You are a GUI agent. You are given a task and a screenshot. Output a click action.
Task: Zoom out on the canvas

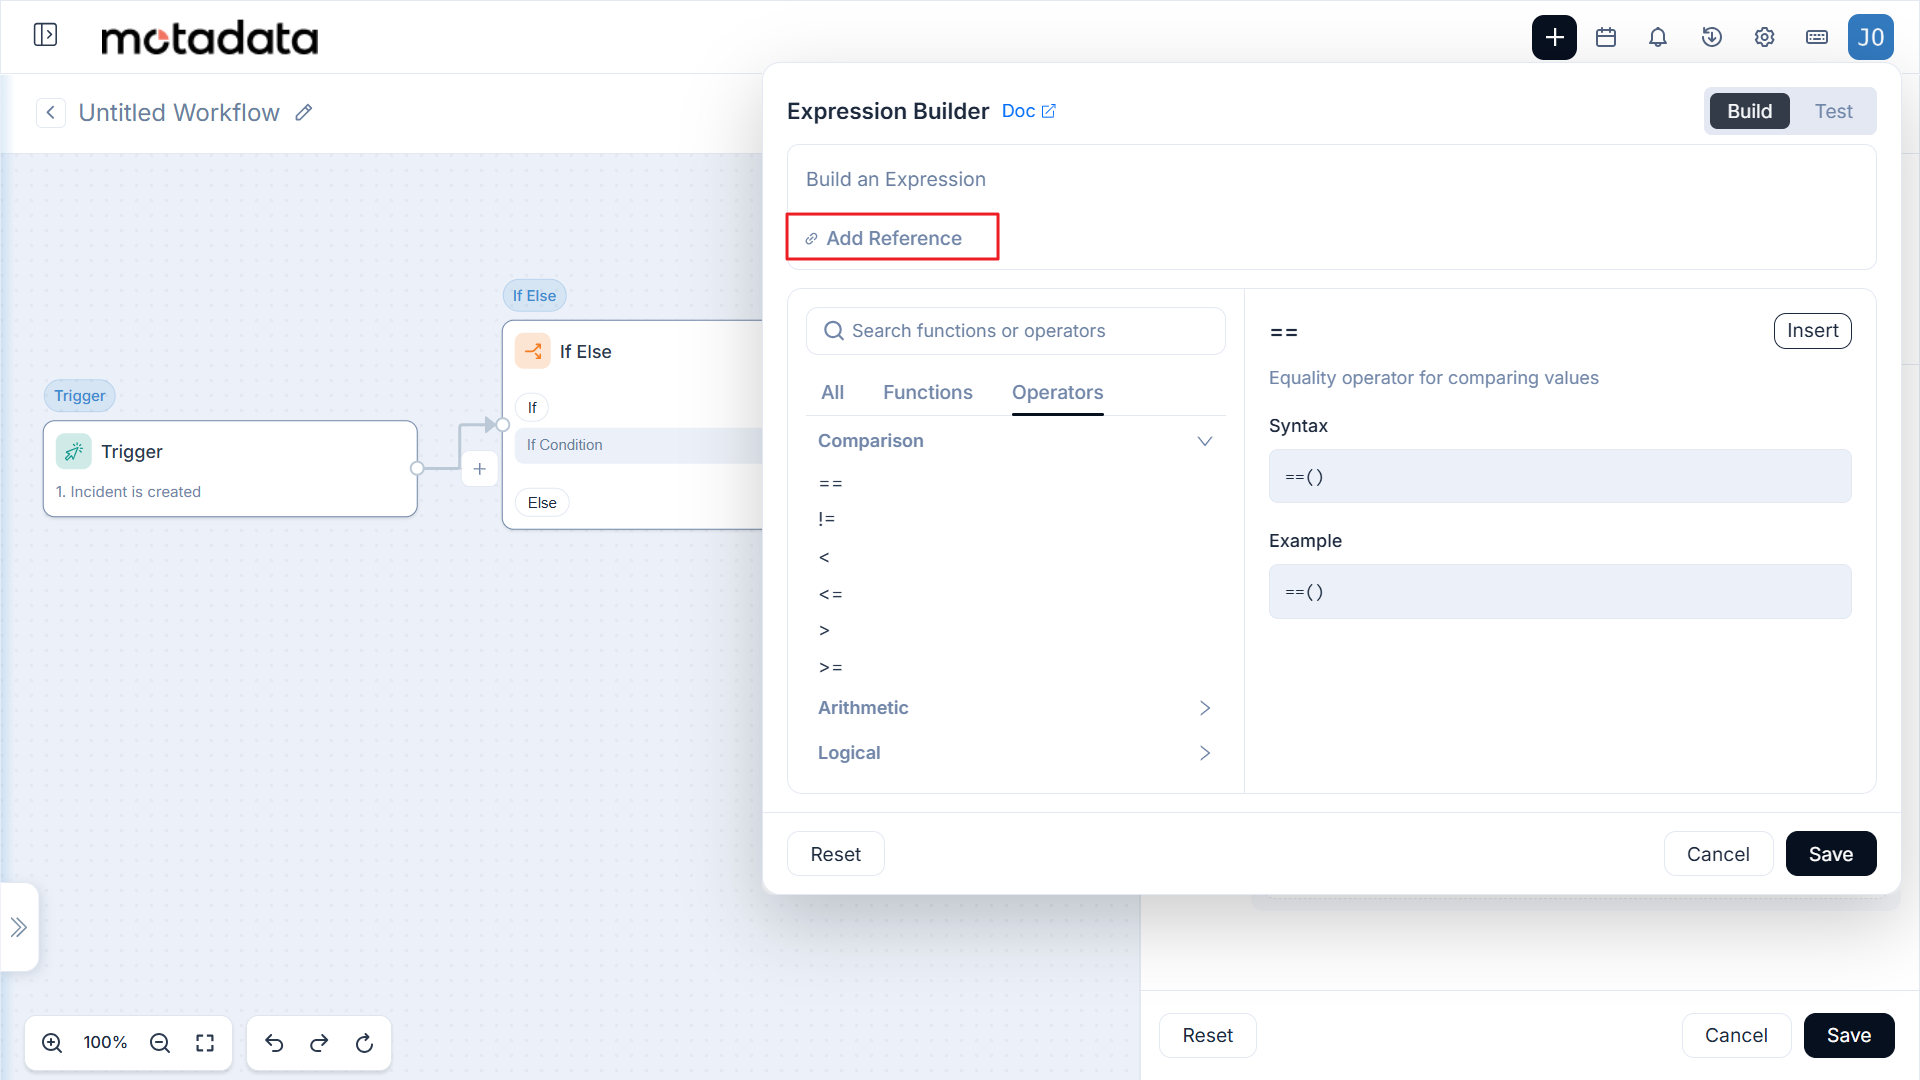point(160,1043)
